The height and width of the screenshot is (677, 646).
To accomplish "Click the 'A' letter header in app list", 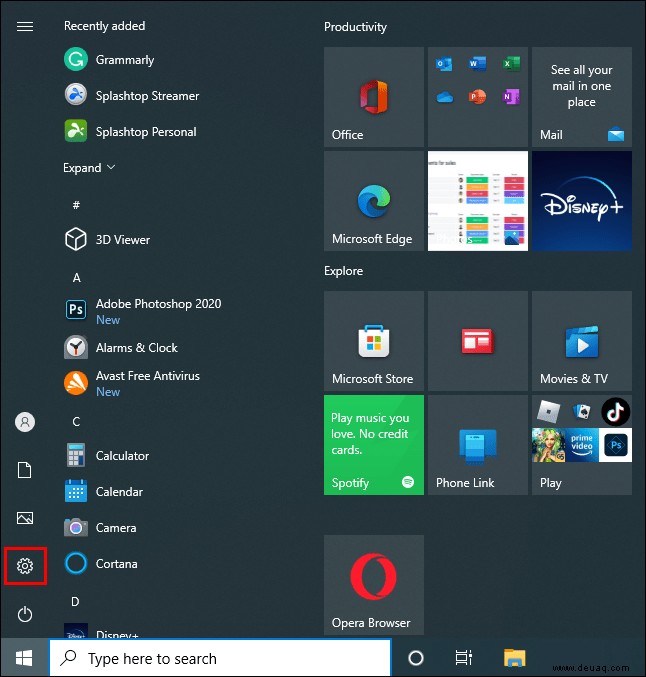I will click(76, 277).
